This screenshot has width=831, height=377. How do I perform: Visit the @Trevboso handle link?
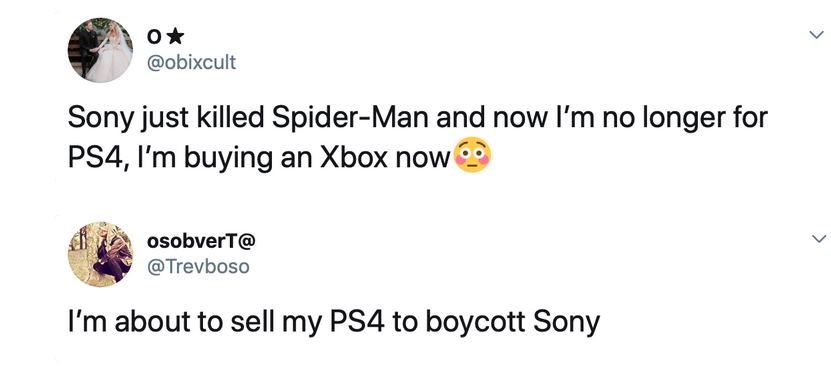point(197,266)
